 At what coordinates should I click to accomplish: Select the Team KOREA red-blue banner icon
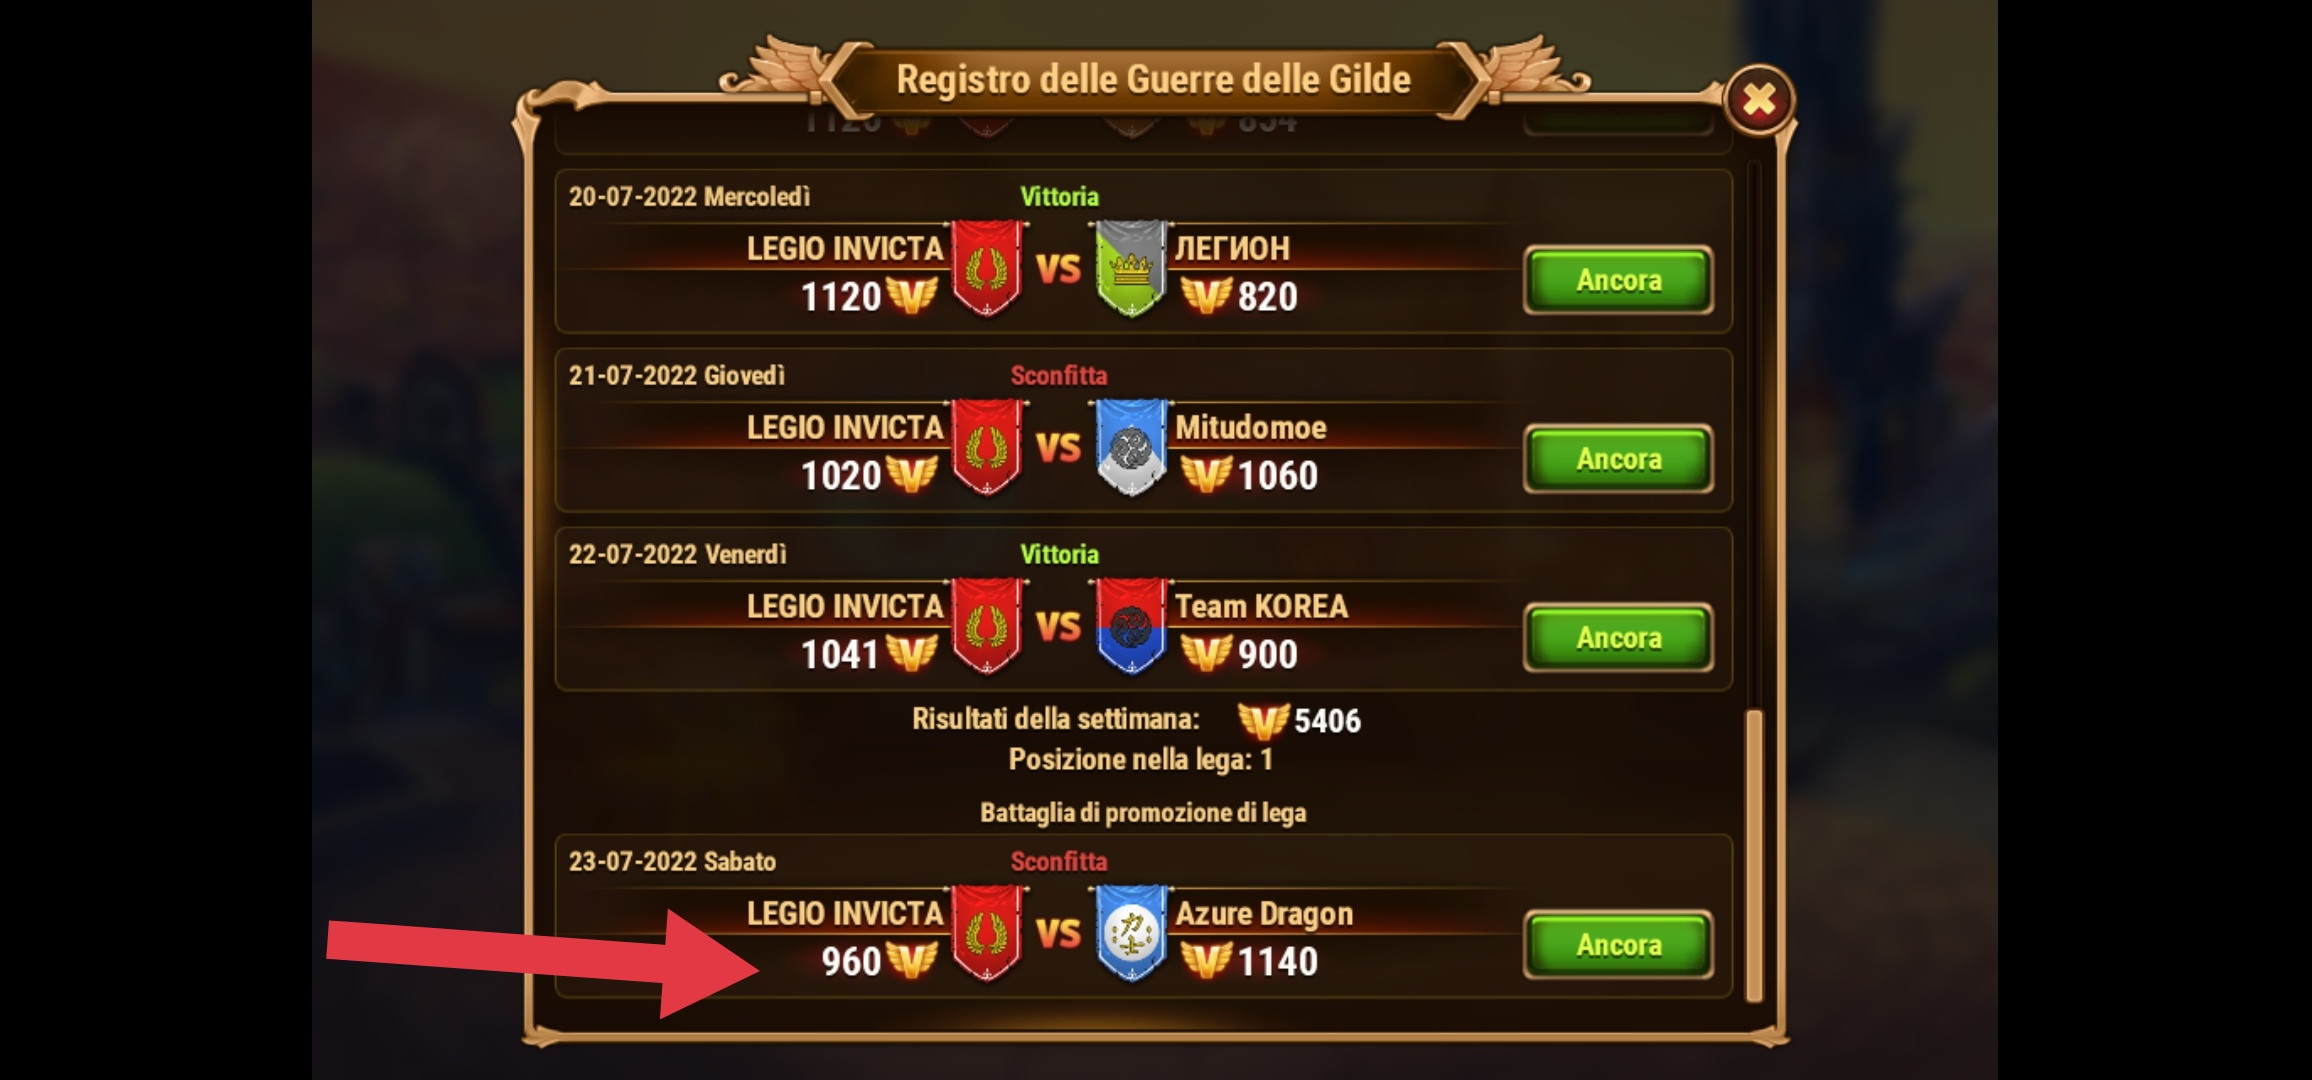tap(1131, 626)
